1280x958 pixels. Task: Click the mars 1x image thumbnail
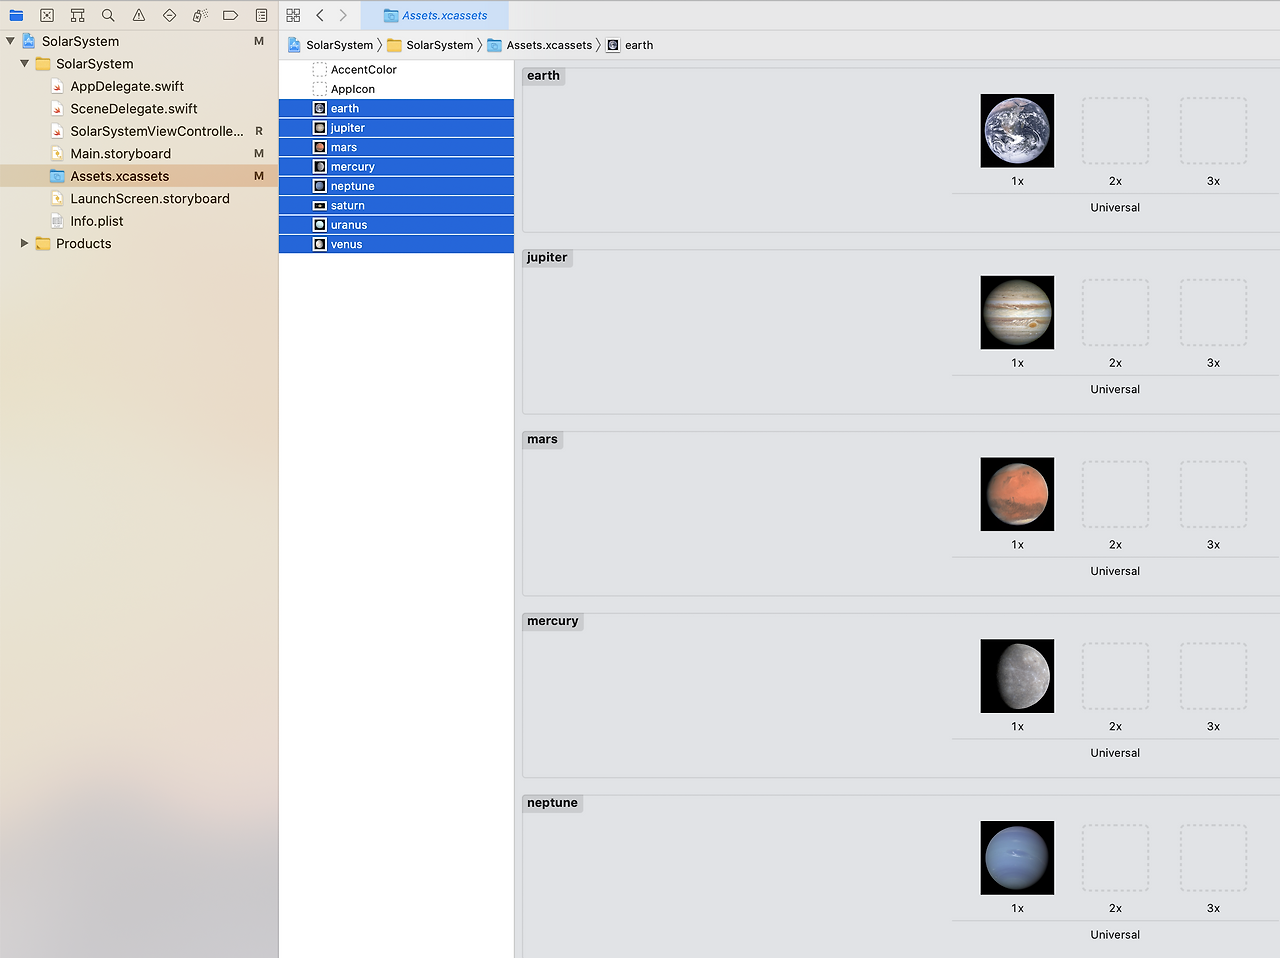tap(1017, 495)
